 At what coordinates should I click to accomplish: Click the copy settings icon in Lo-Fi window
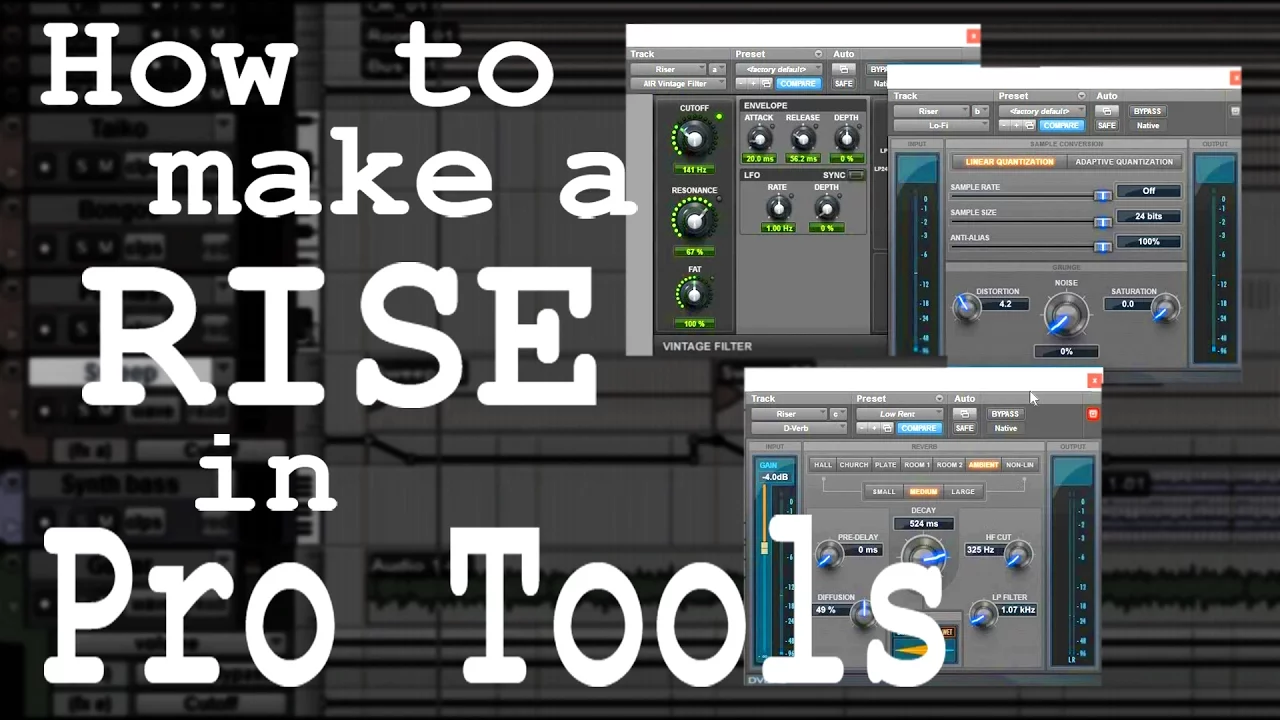click(1029, 126)
